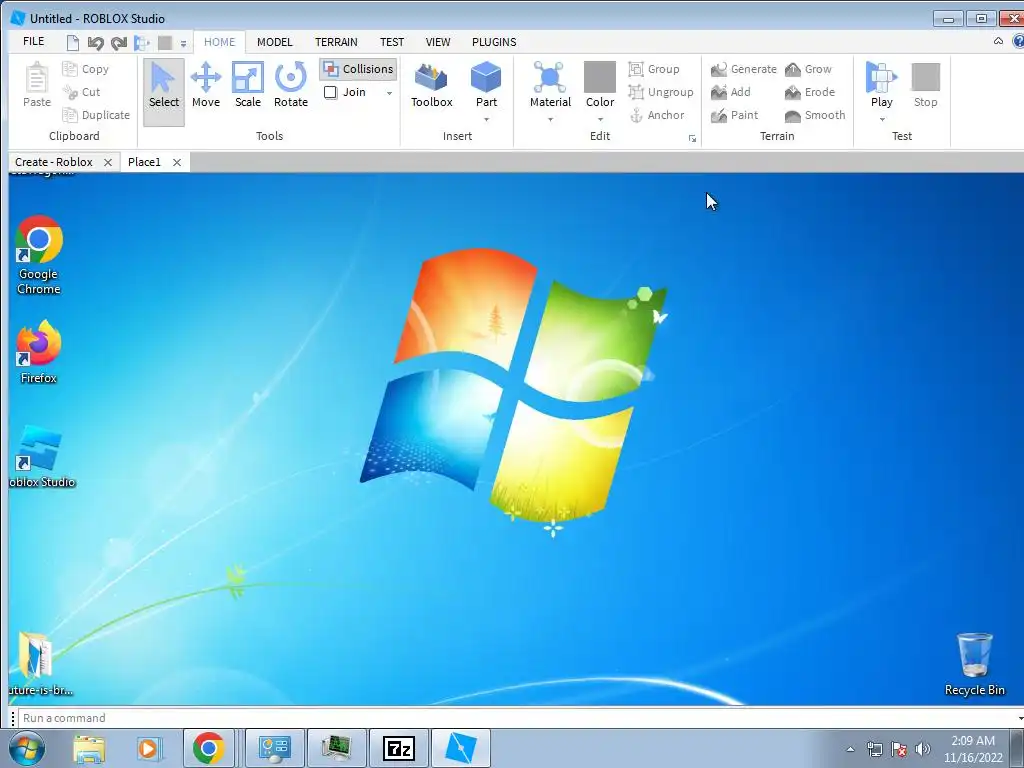Show hidden tray icons arrow

850,749
